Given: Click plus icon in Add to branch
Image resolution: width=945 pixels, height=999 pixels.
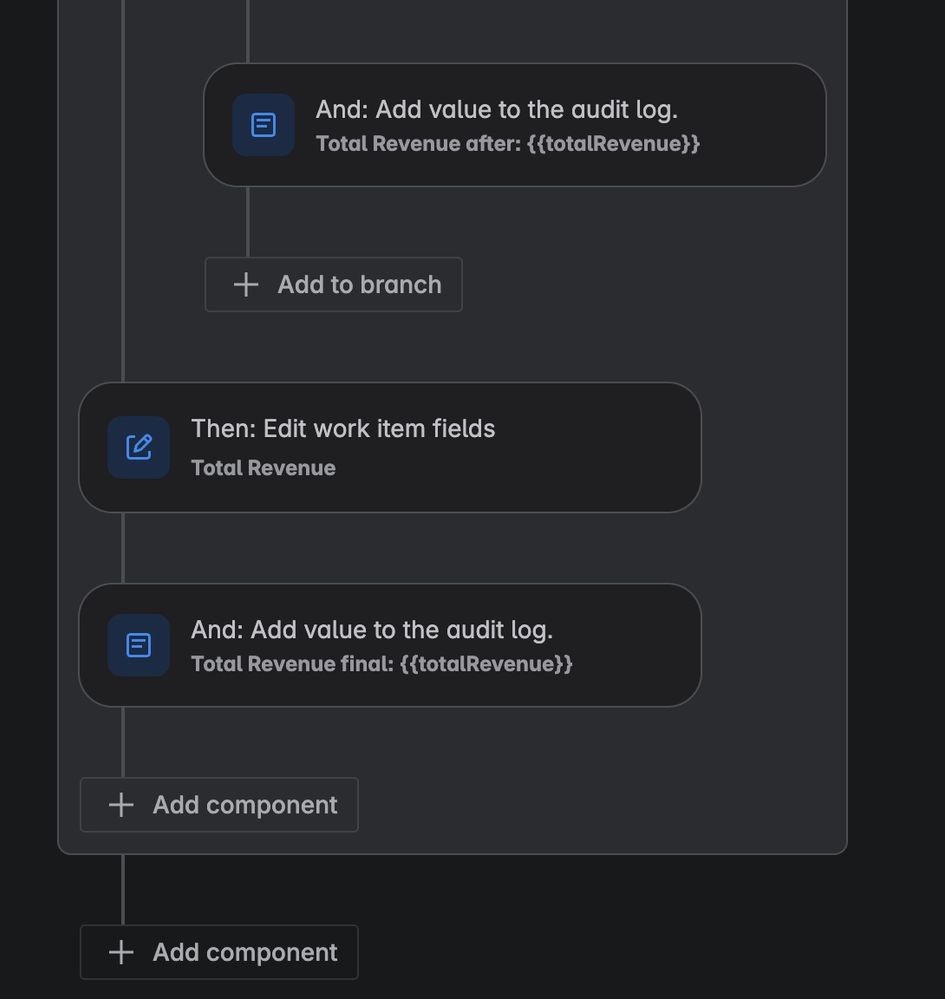Looking at the screenshot, I should point(246,285).
